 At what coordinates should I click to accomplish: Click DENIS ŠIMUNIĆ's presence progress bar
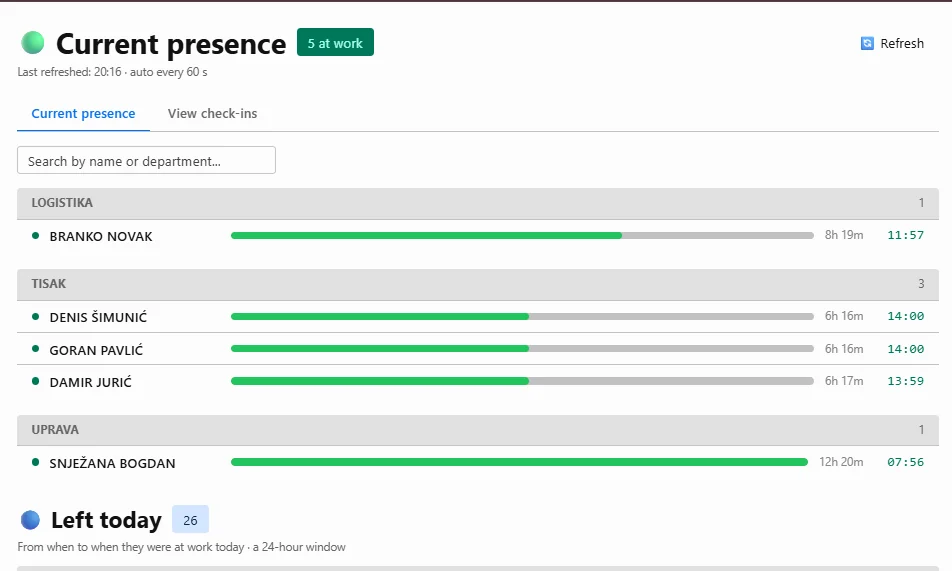click(522, 316)
